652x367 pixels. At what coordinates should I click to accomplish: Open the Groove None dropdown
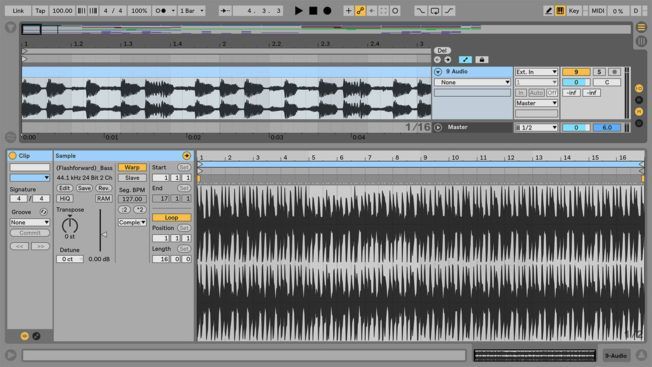(x=30, y=222)
